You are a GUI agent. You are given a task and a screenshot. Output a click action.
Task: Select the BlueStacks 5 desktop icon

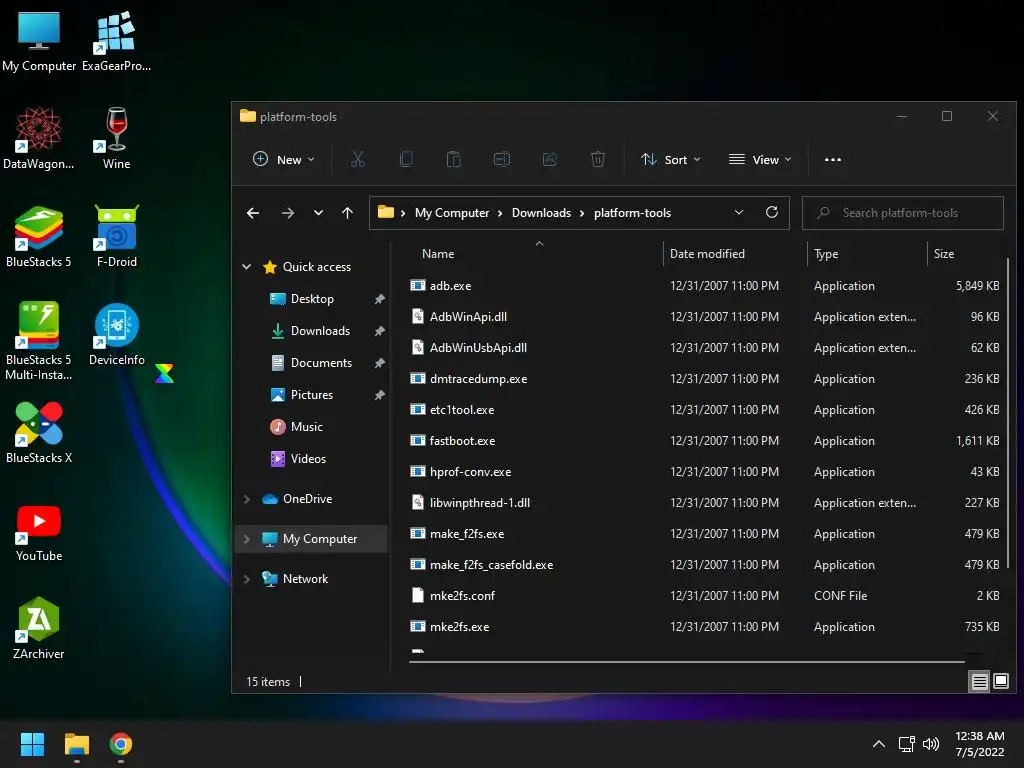coord(39,236)
